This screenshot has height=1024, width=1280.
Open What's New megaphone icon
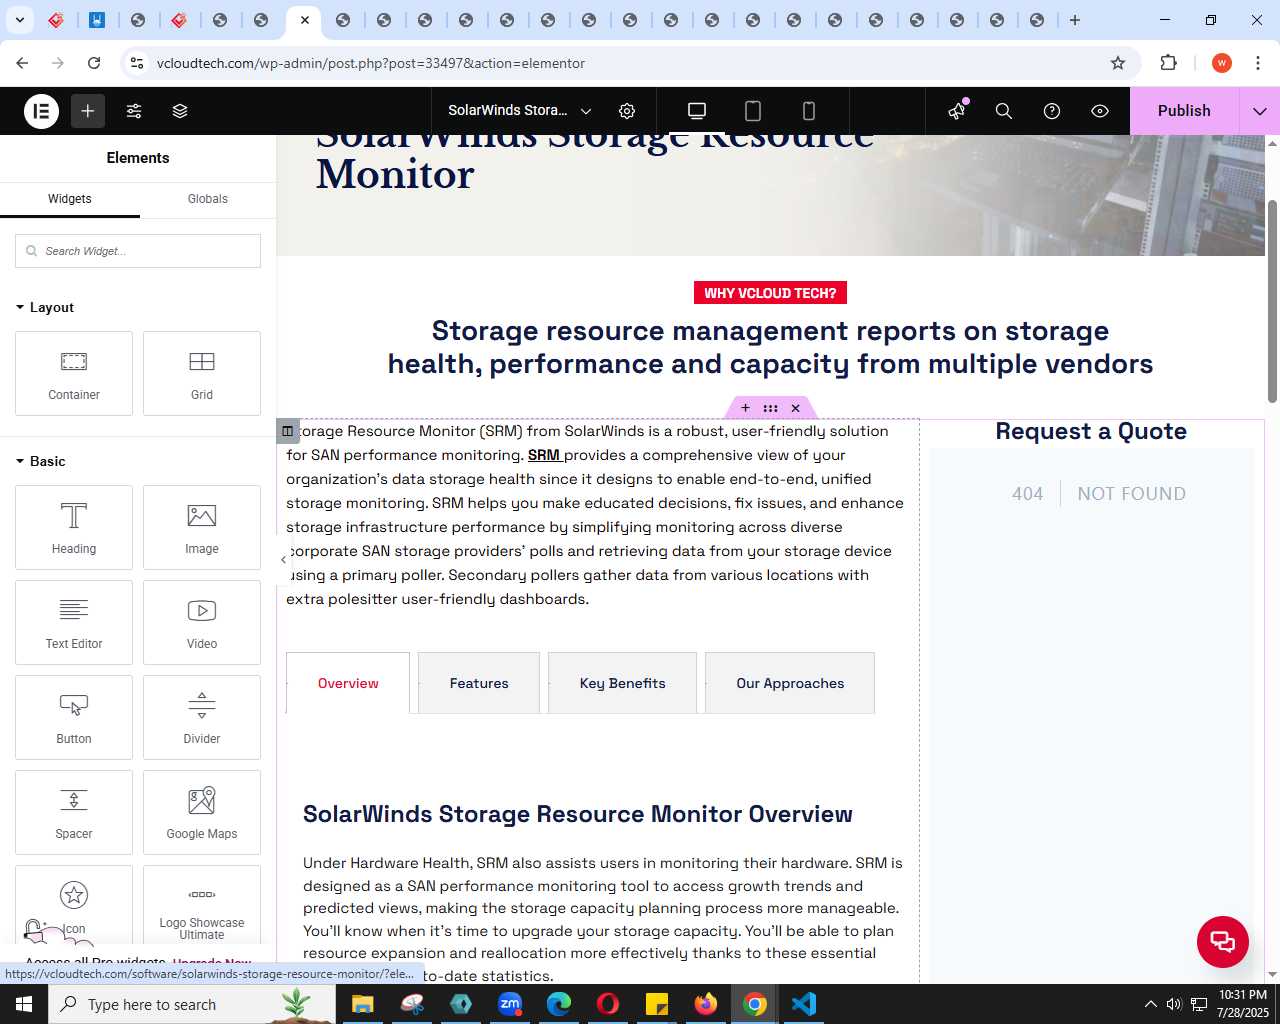[x=957, y=111]
